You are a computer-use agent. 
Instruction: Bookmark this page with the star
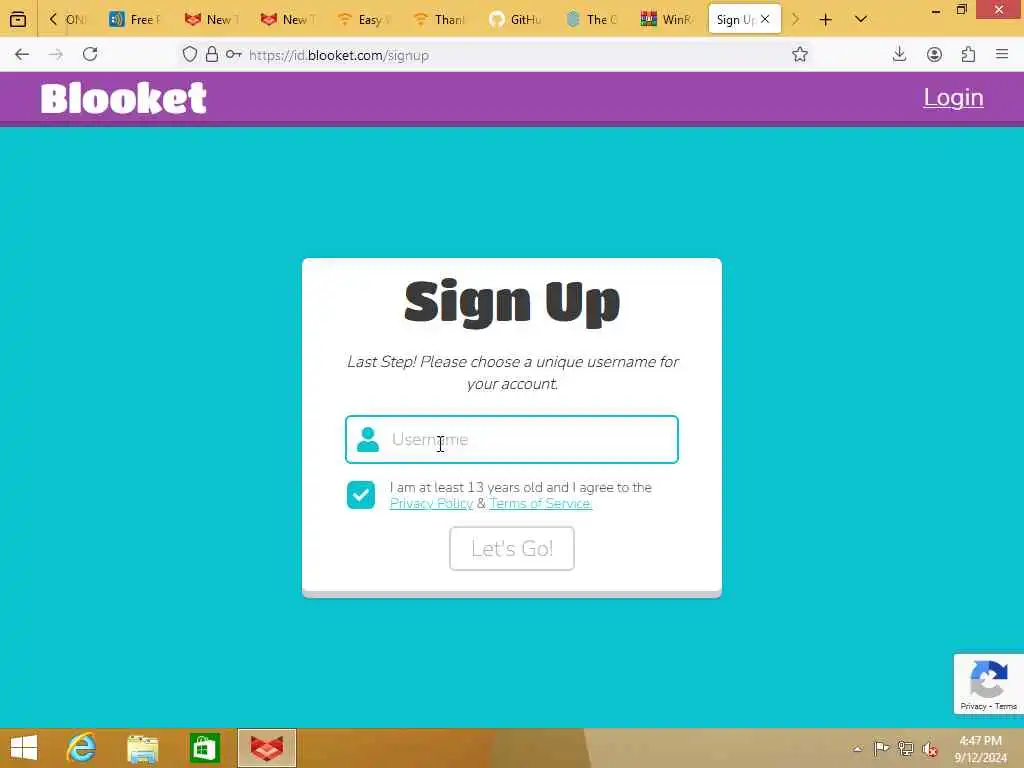[x=799, y=55]
